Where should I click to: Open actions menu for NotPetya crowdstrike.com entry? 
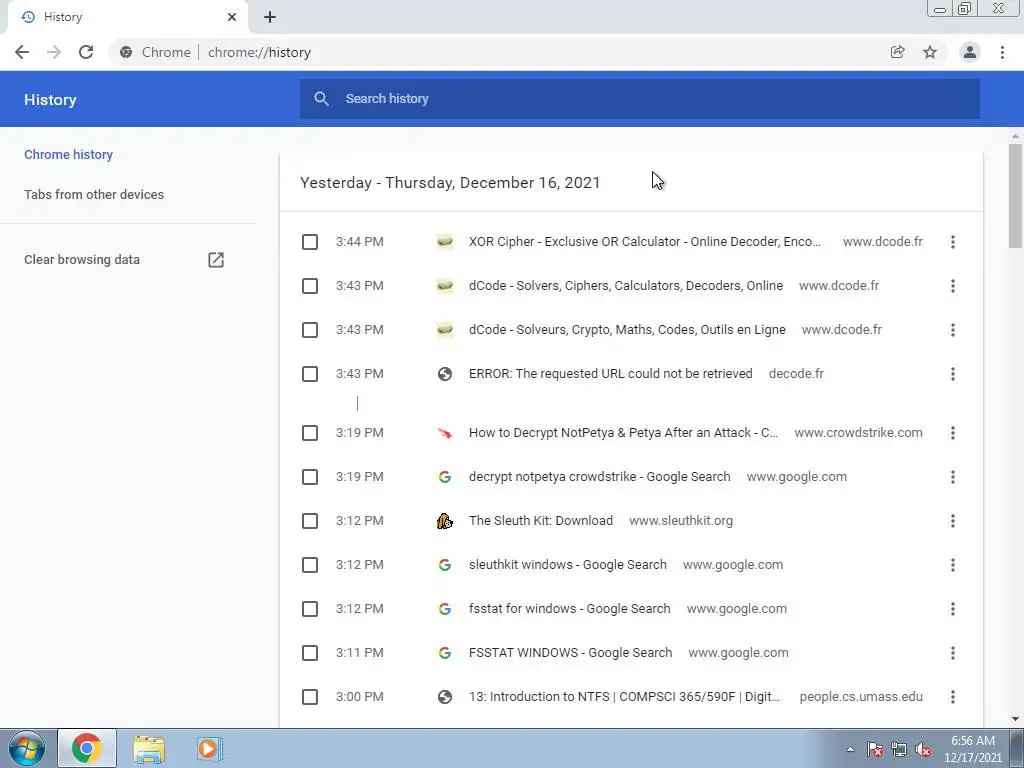pos(953,433)
